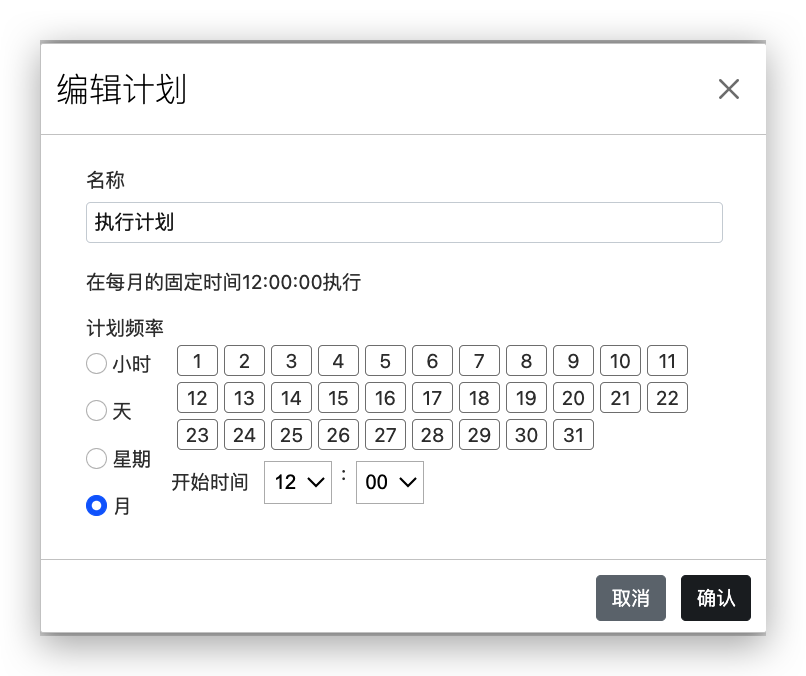Viewport: 806px width, 676px height.
Task: Choose day 11 button
Action: point(667,361)
